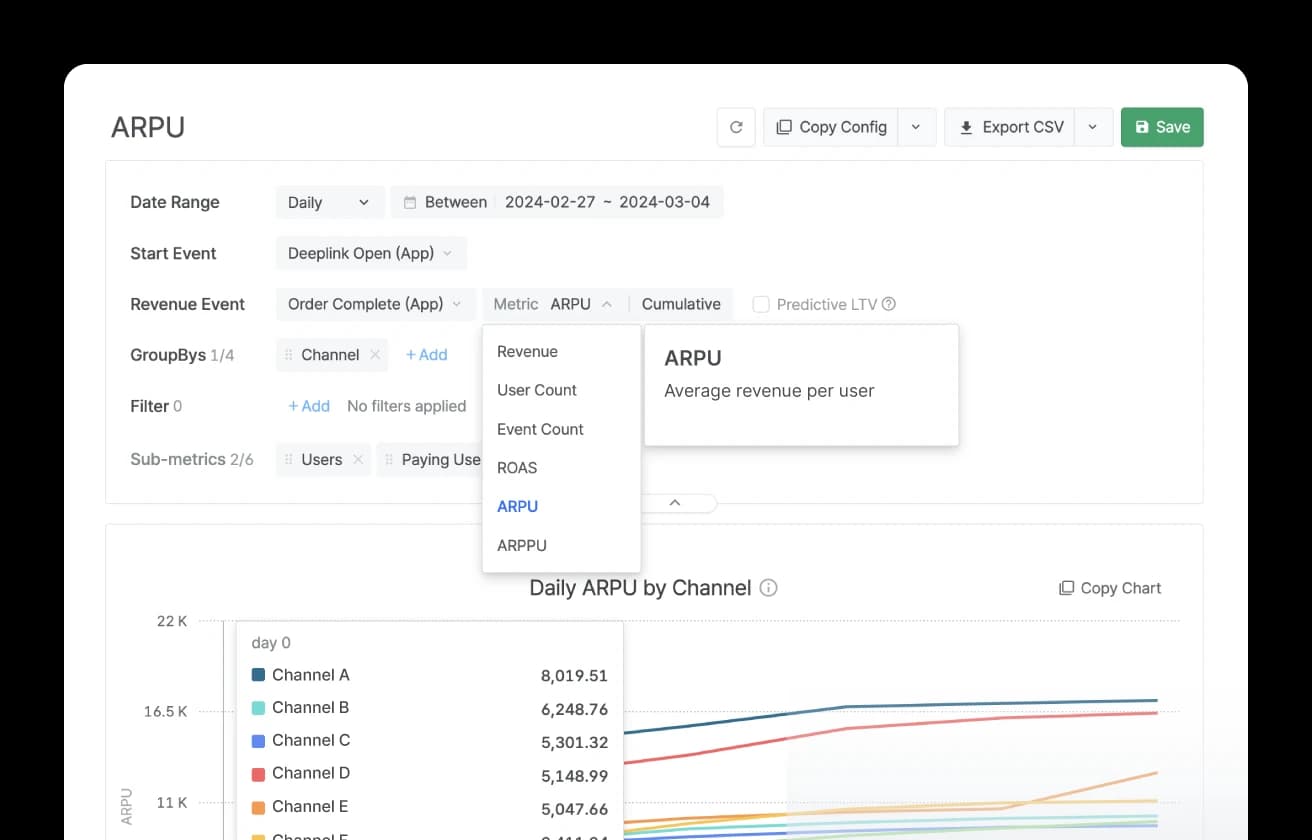
Task: Click the Save button's disk icon
Action: 1143,127
